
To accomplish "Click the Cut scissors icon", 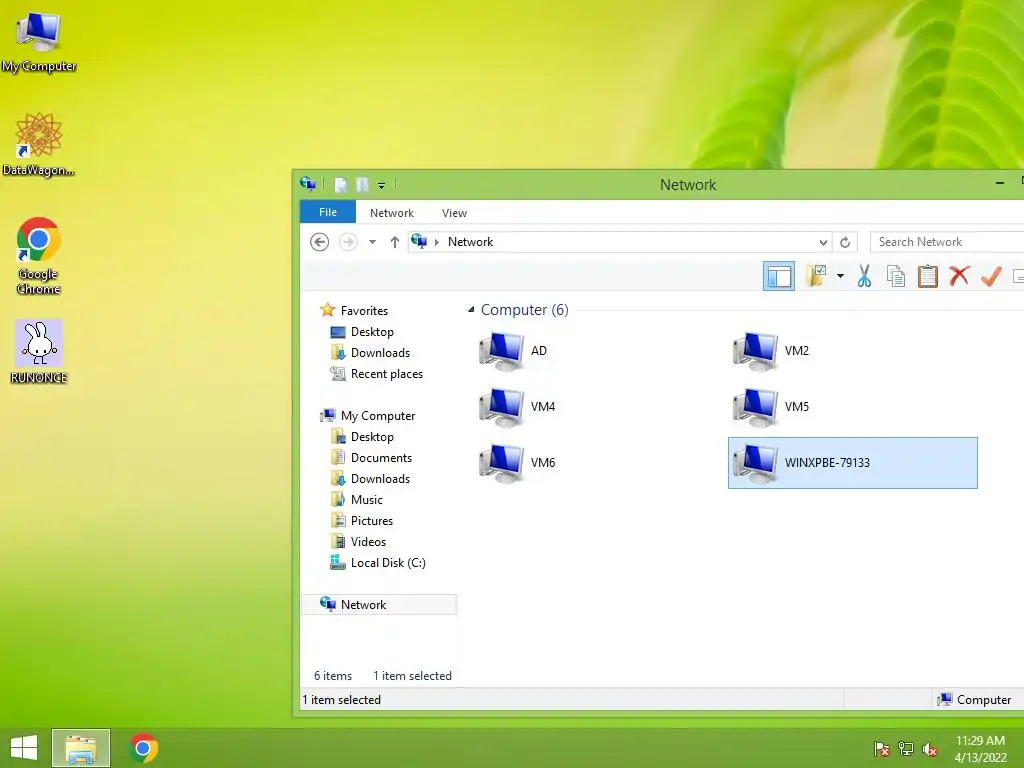I will click(864, 276).
